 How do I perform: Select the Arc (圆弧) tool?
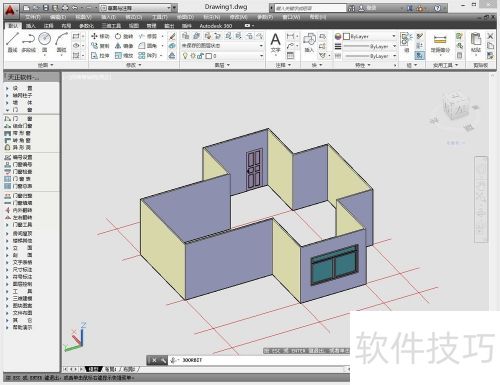pyautogui.click(x=61, y=42)
